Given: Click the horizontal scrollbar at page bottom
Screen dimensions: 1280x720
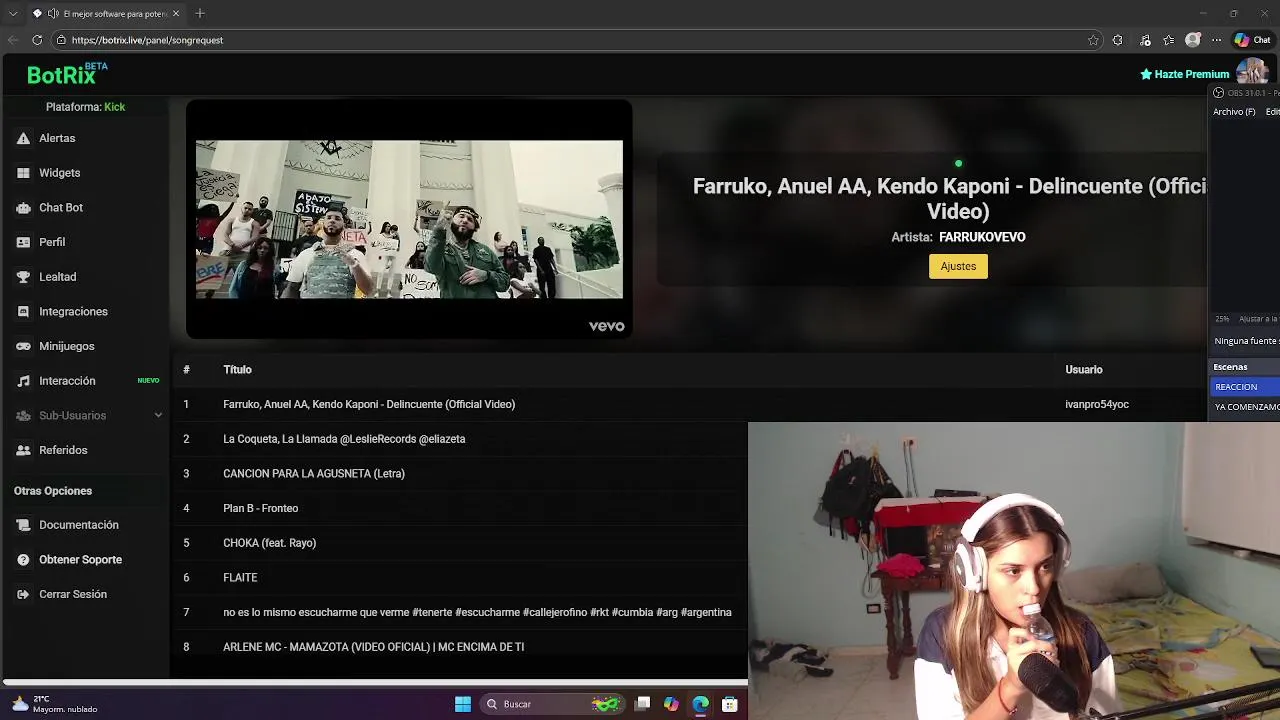Looking at the screenshot, I should pos(374,684).
